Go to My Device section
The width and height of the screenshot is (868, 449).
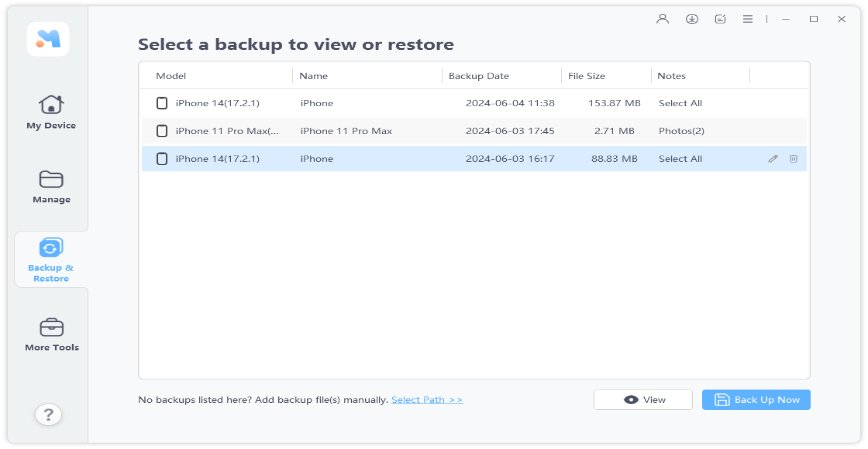point(51,111)
